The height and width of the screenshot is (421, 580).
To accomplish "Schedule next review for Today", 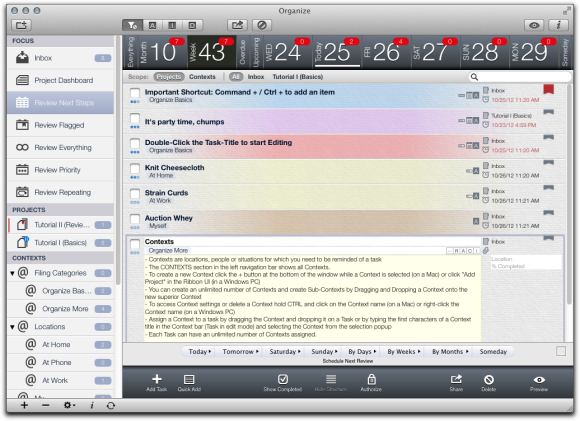I will click(x=199, y=351).
